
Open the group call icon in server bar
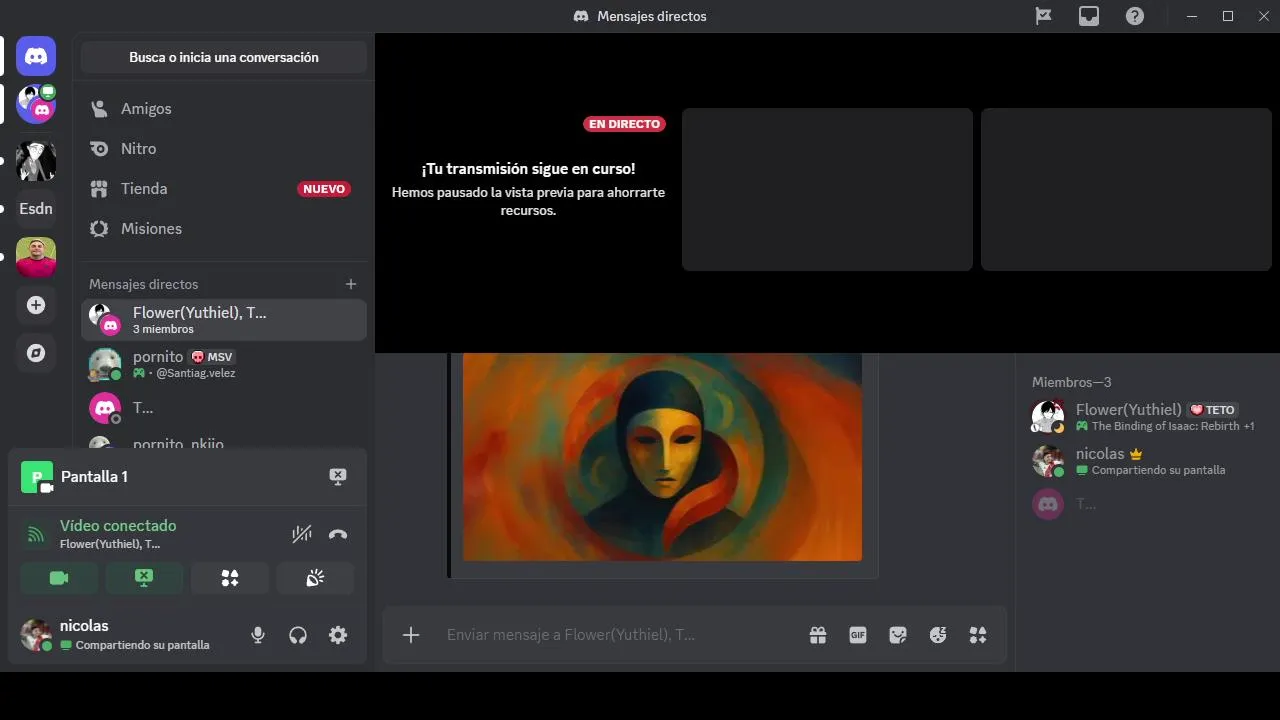coord(36,104)
